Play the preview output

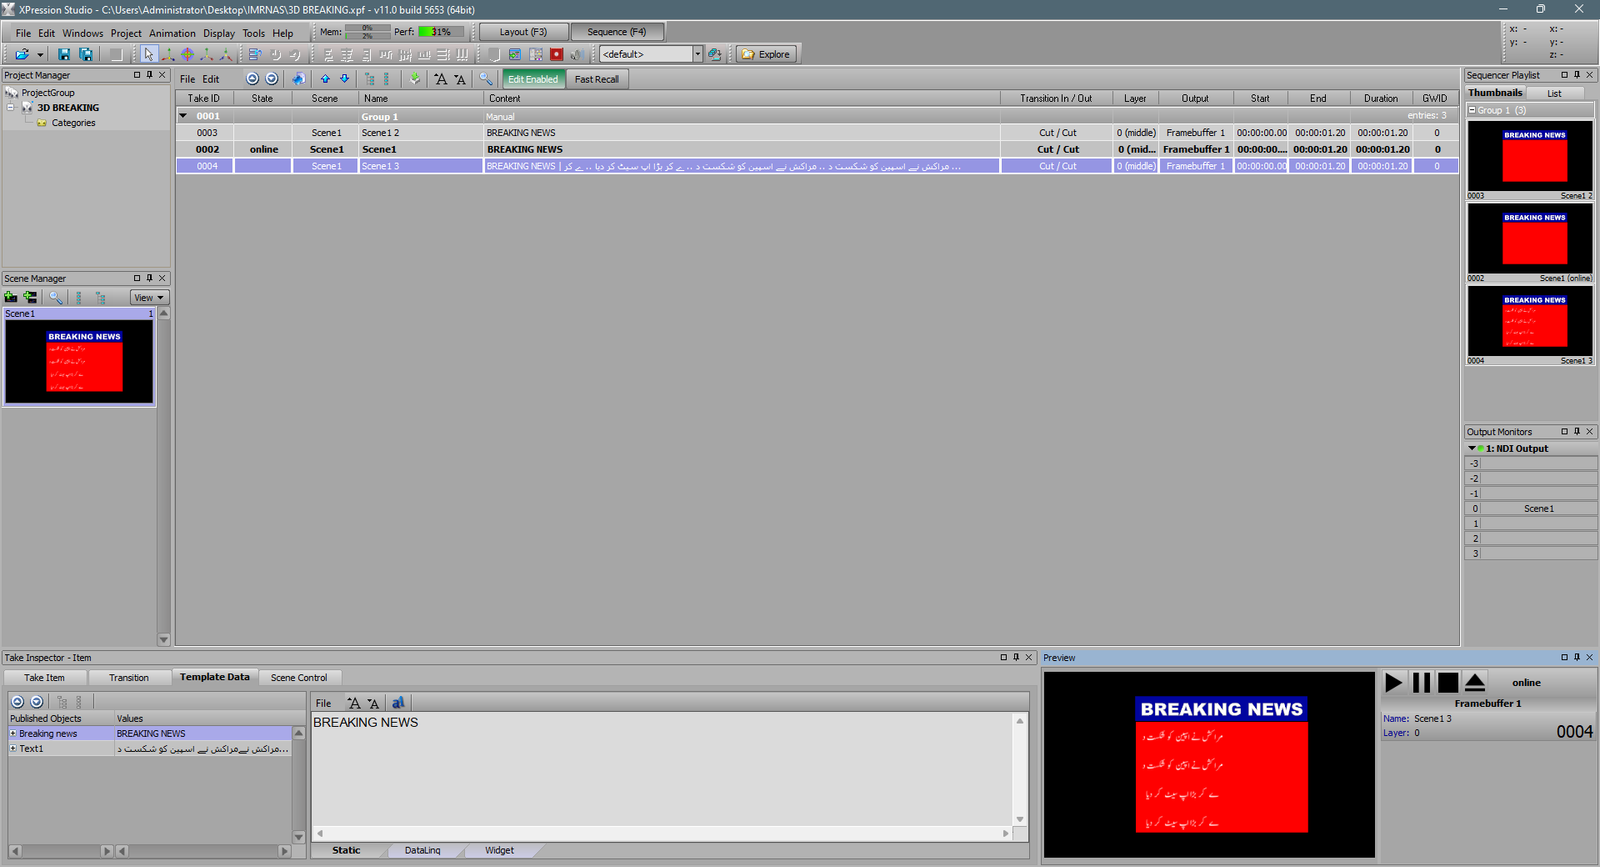point(1393,683)
